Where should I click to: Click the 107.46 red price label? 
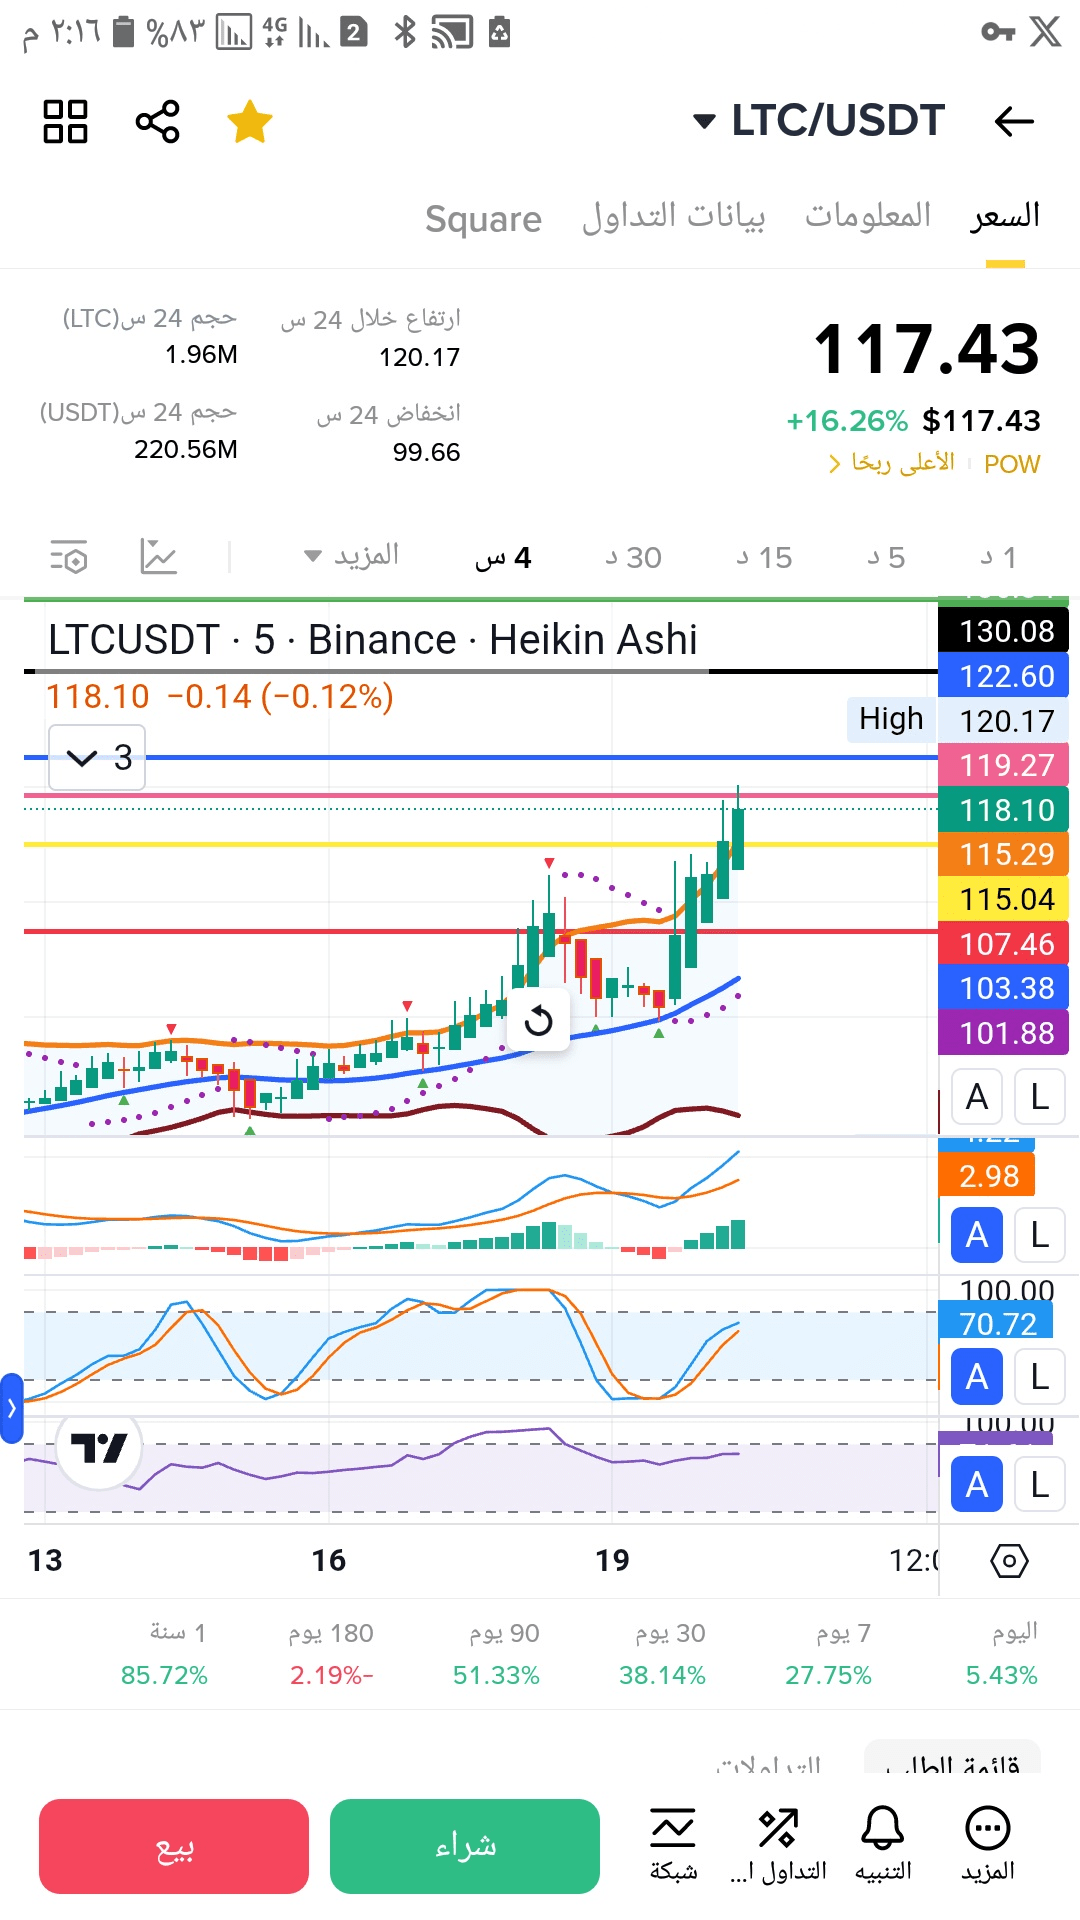coord(1004,943)
